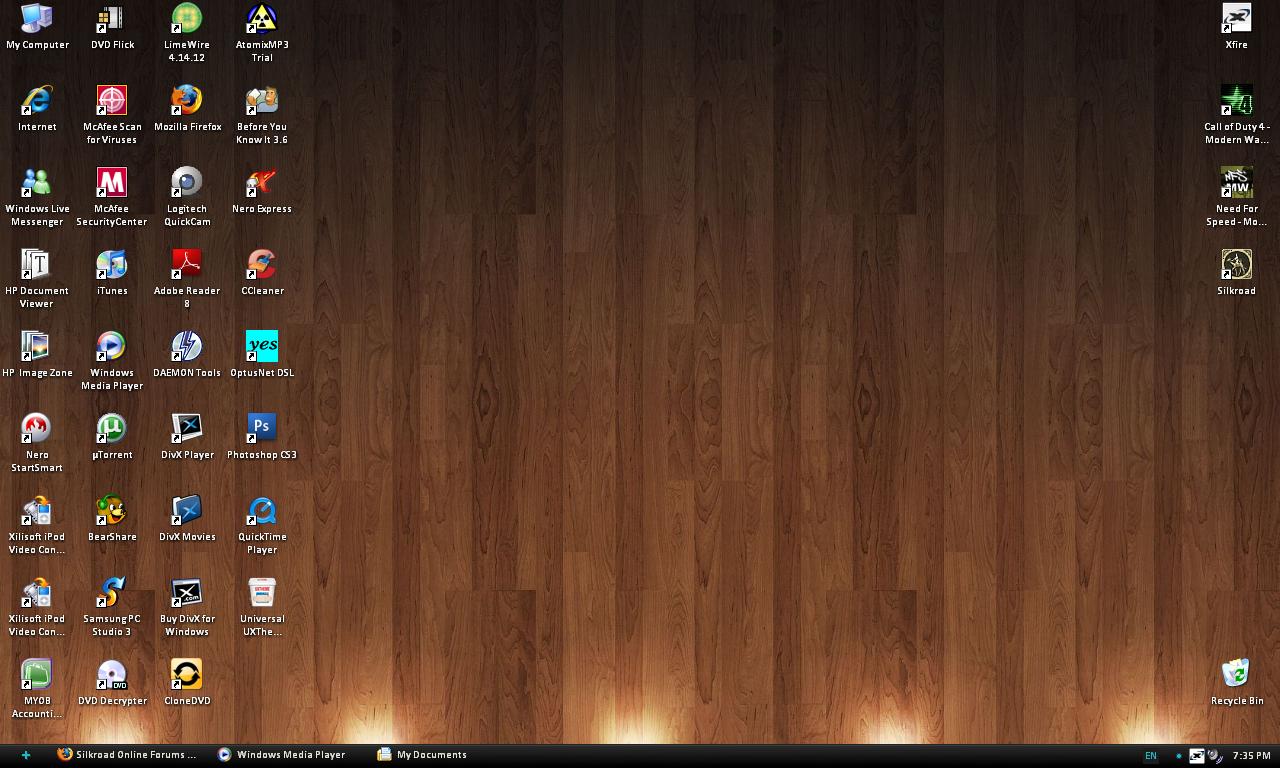Launch the Silkroad game client
1280x768 pixels.
point(1236,263)
